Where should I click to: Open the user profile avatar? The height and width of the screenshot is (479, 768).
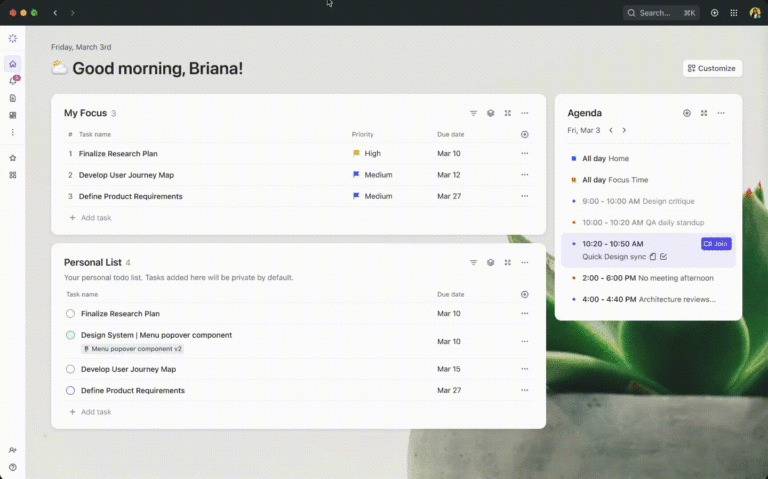click(755, 13)
